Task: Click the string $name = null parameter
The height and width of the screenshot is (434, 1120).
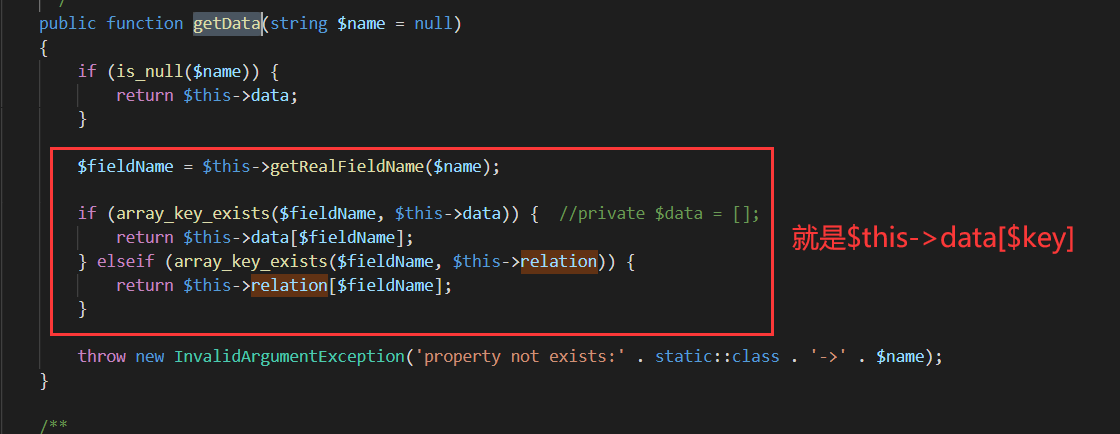Action: tap(361, 24)
